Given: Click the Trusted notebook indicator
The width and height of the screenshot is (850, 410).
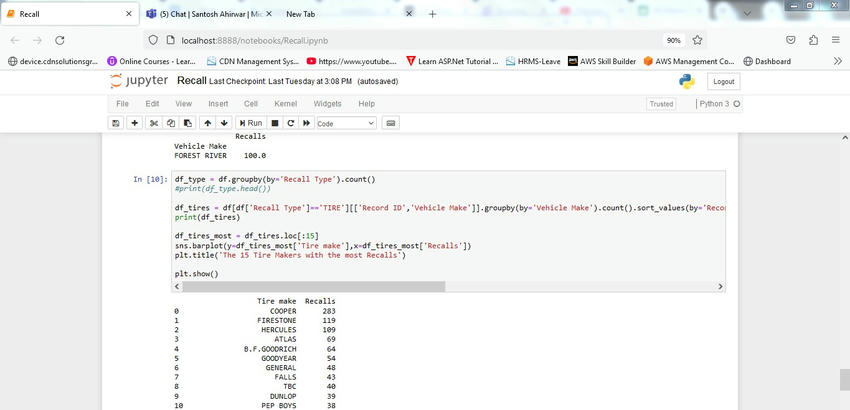Looking at the screenshot, I should pos(661,104).
